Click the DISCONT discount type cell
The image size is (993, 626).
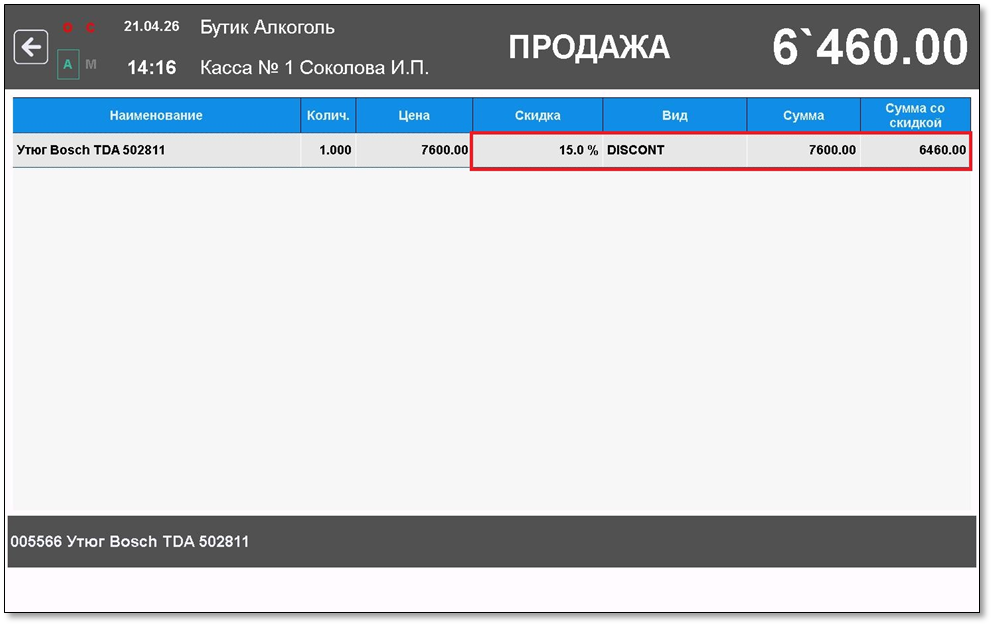click(675, 150)
